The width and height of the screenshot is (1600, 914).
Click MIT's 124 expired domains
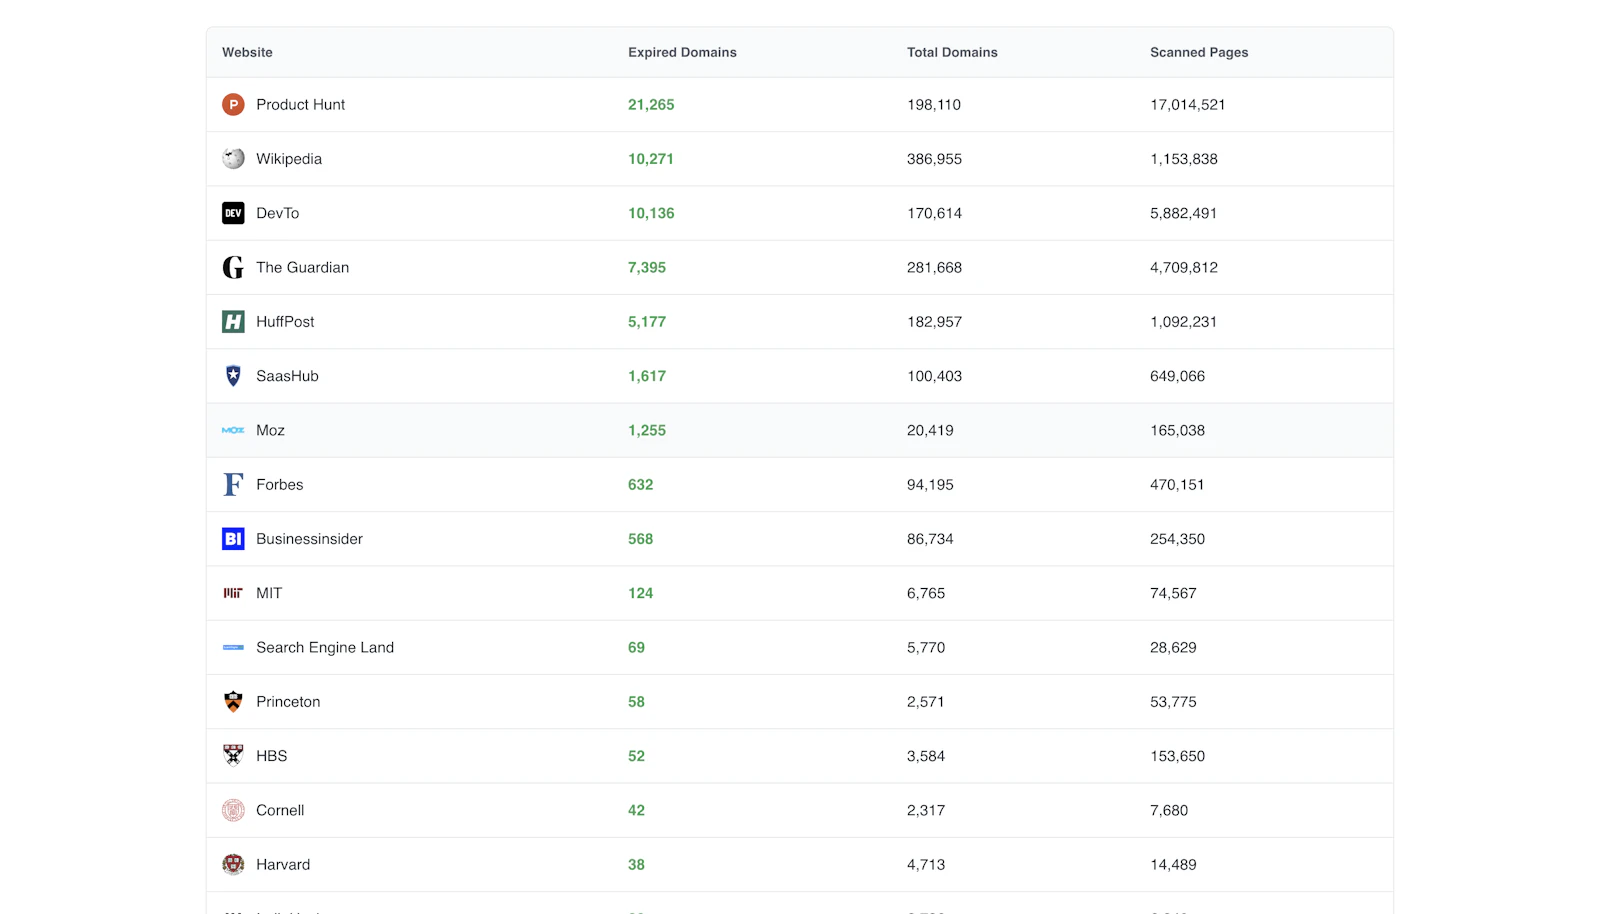coord(640,593)
